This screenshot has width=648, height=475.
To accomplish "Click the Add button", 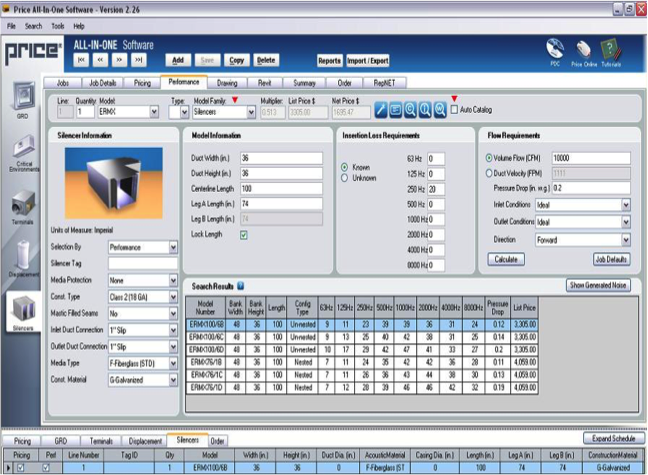I will (178, 60).
